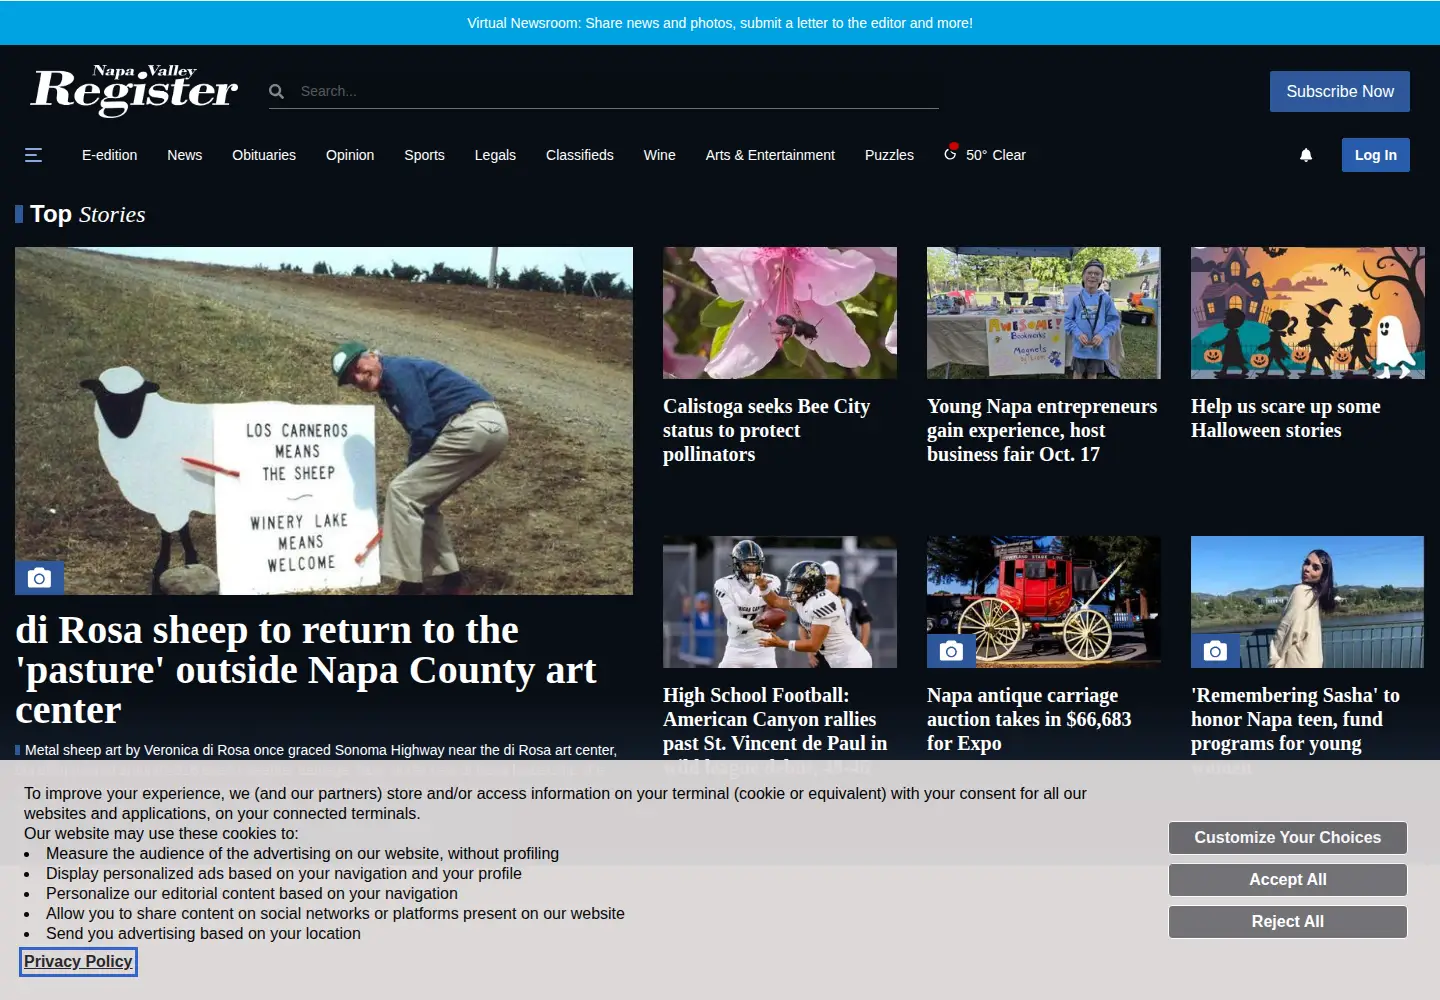
Task: Open Young Napa entrepreneurs headline
Action: 1042,430
